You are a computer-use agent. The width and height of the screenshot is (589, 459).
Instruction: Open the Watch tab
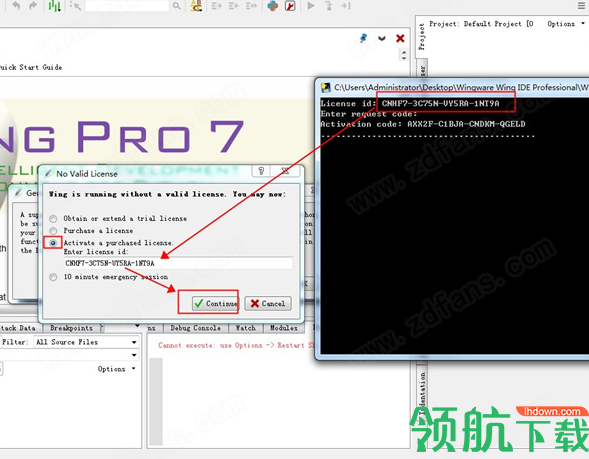[246, 328]
